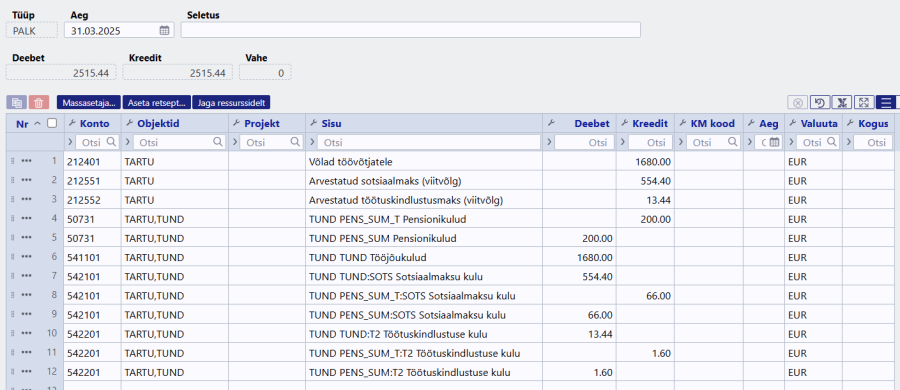Select cell 'TUND PENS_SUM Pensionikulud'
Viewport: 900px width, 390px height.
click(424, 238)
